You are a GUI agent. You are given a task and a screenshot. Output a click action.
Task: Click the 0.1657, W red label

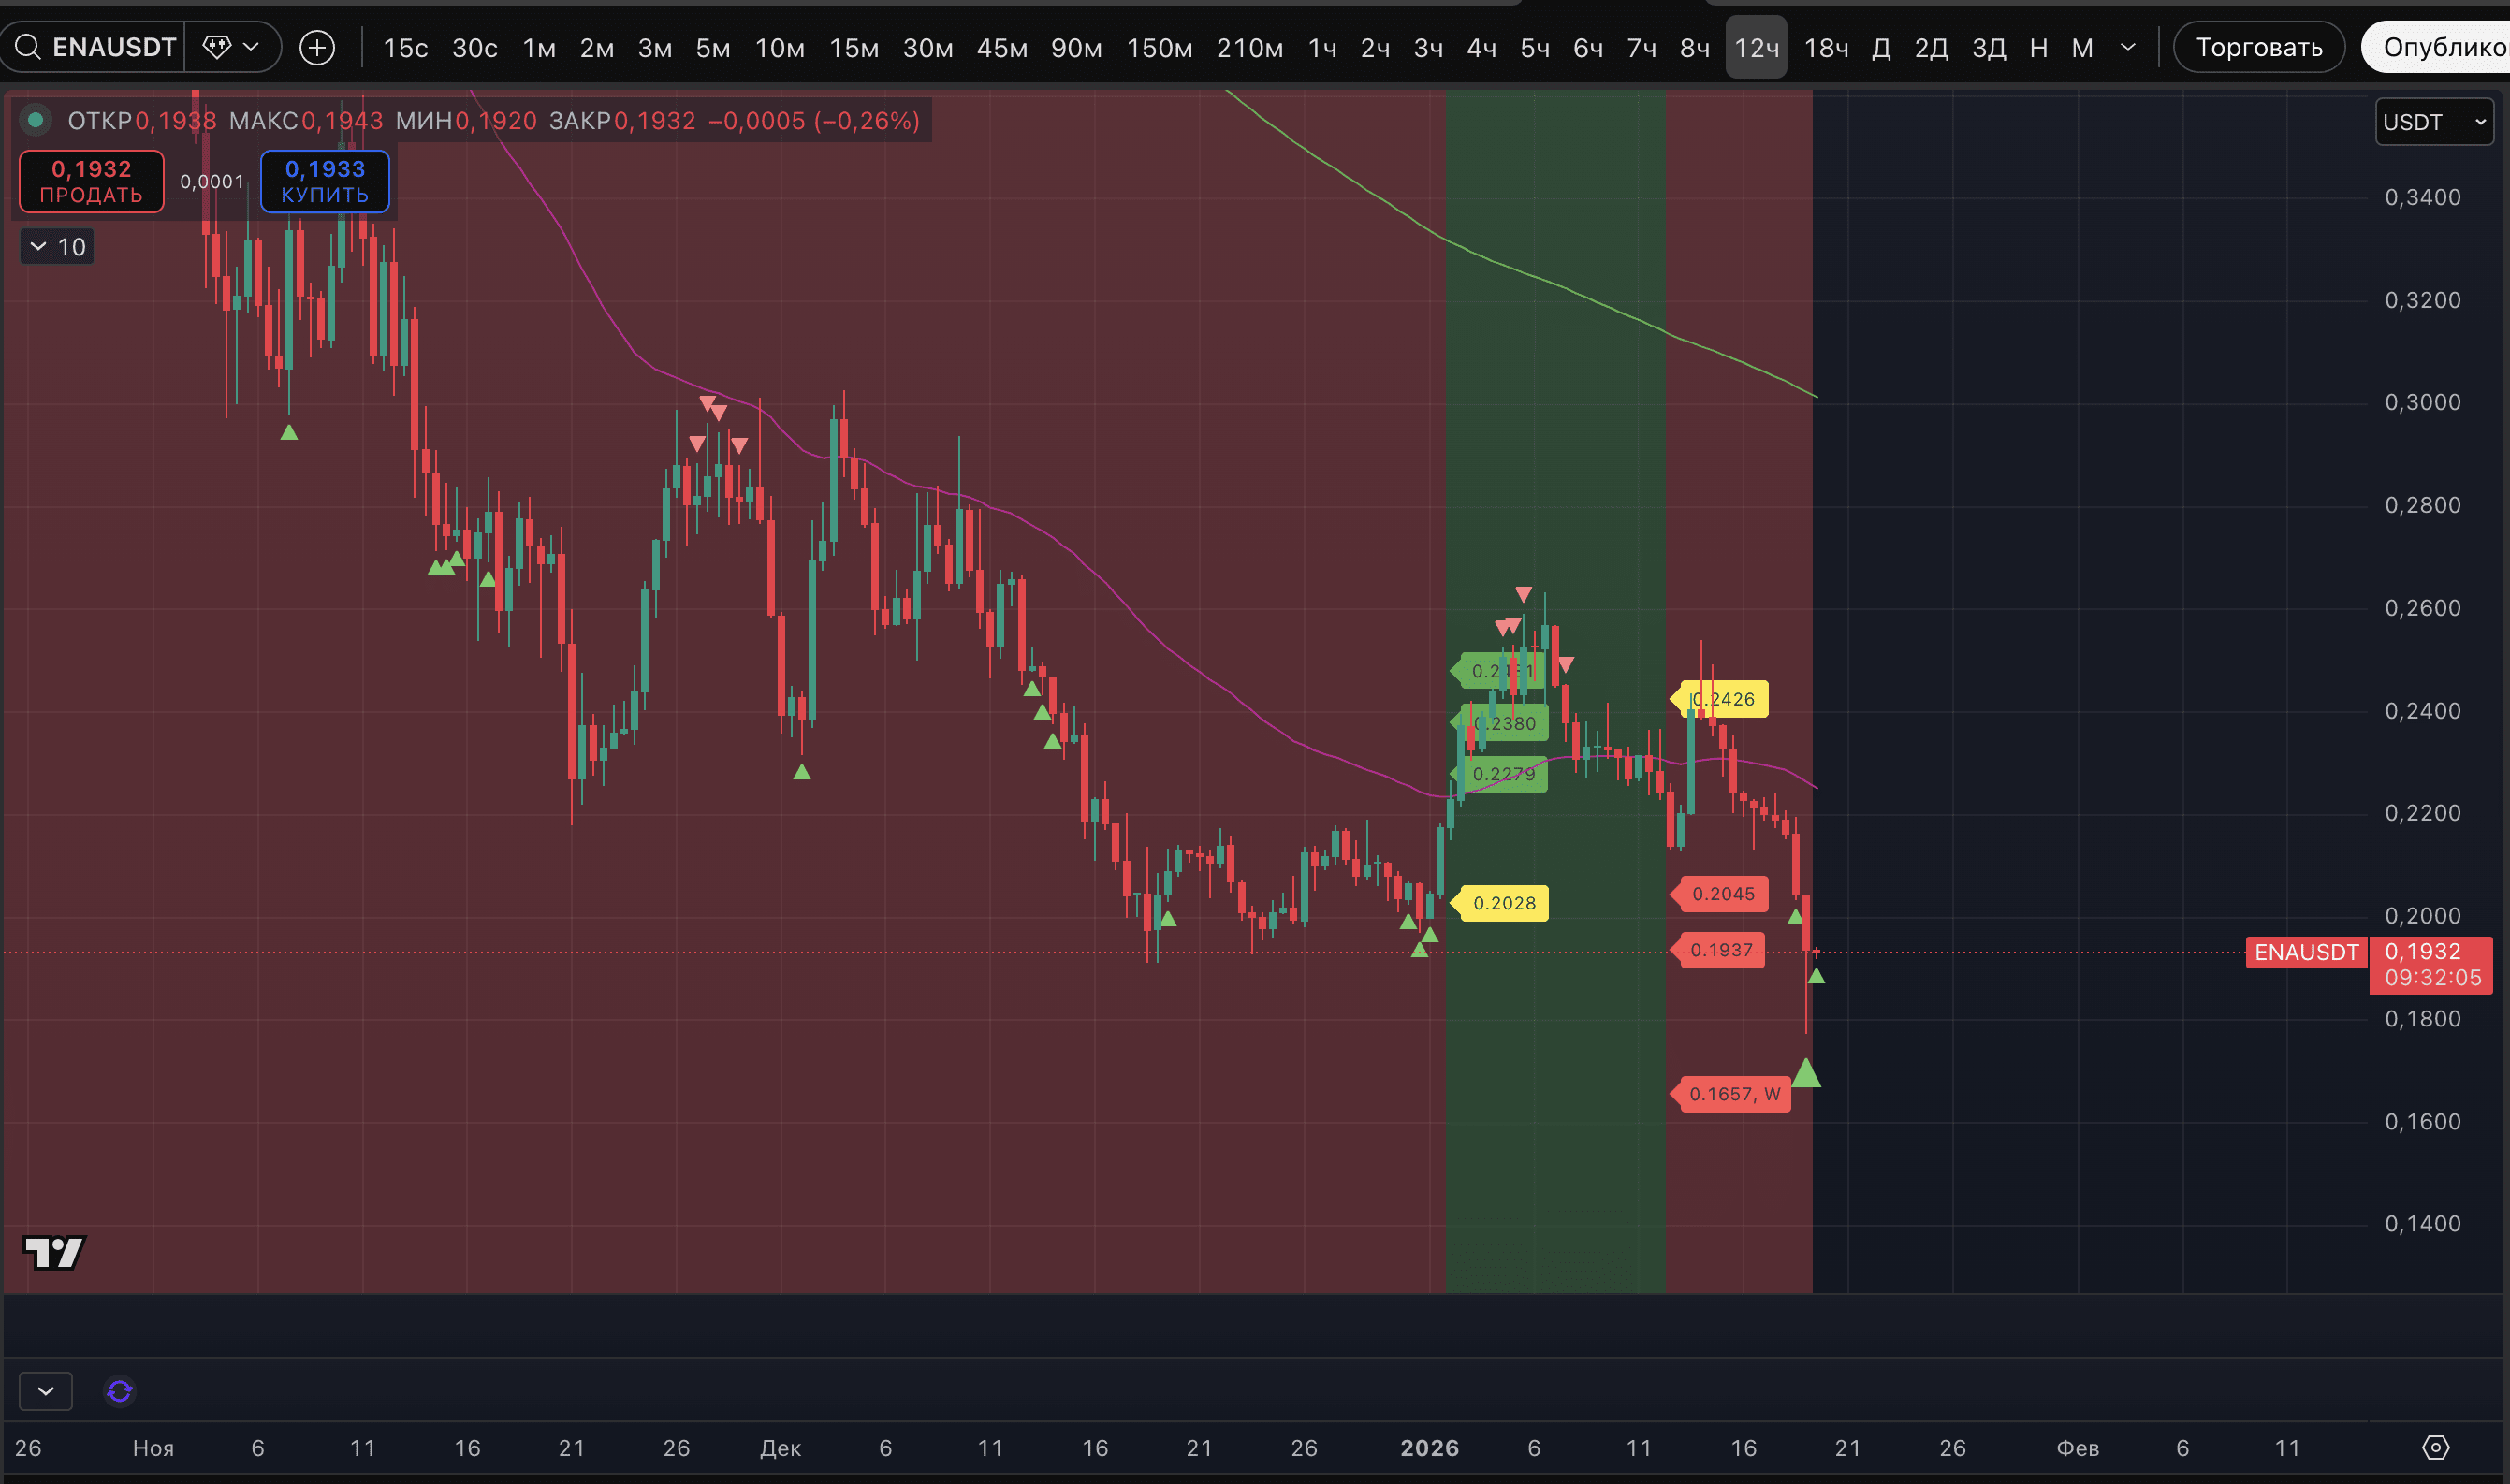coord(1735,1094)
